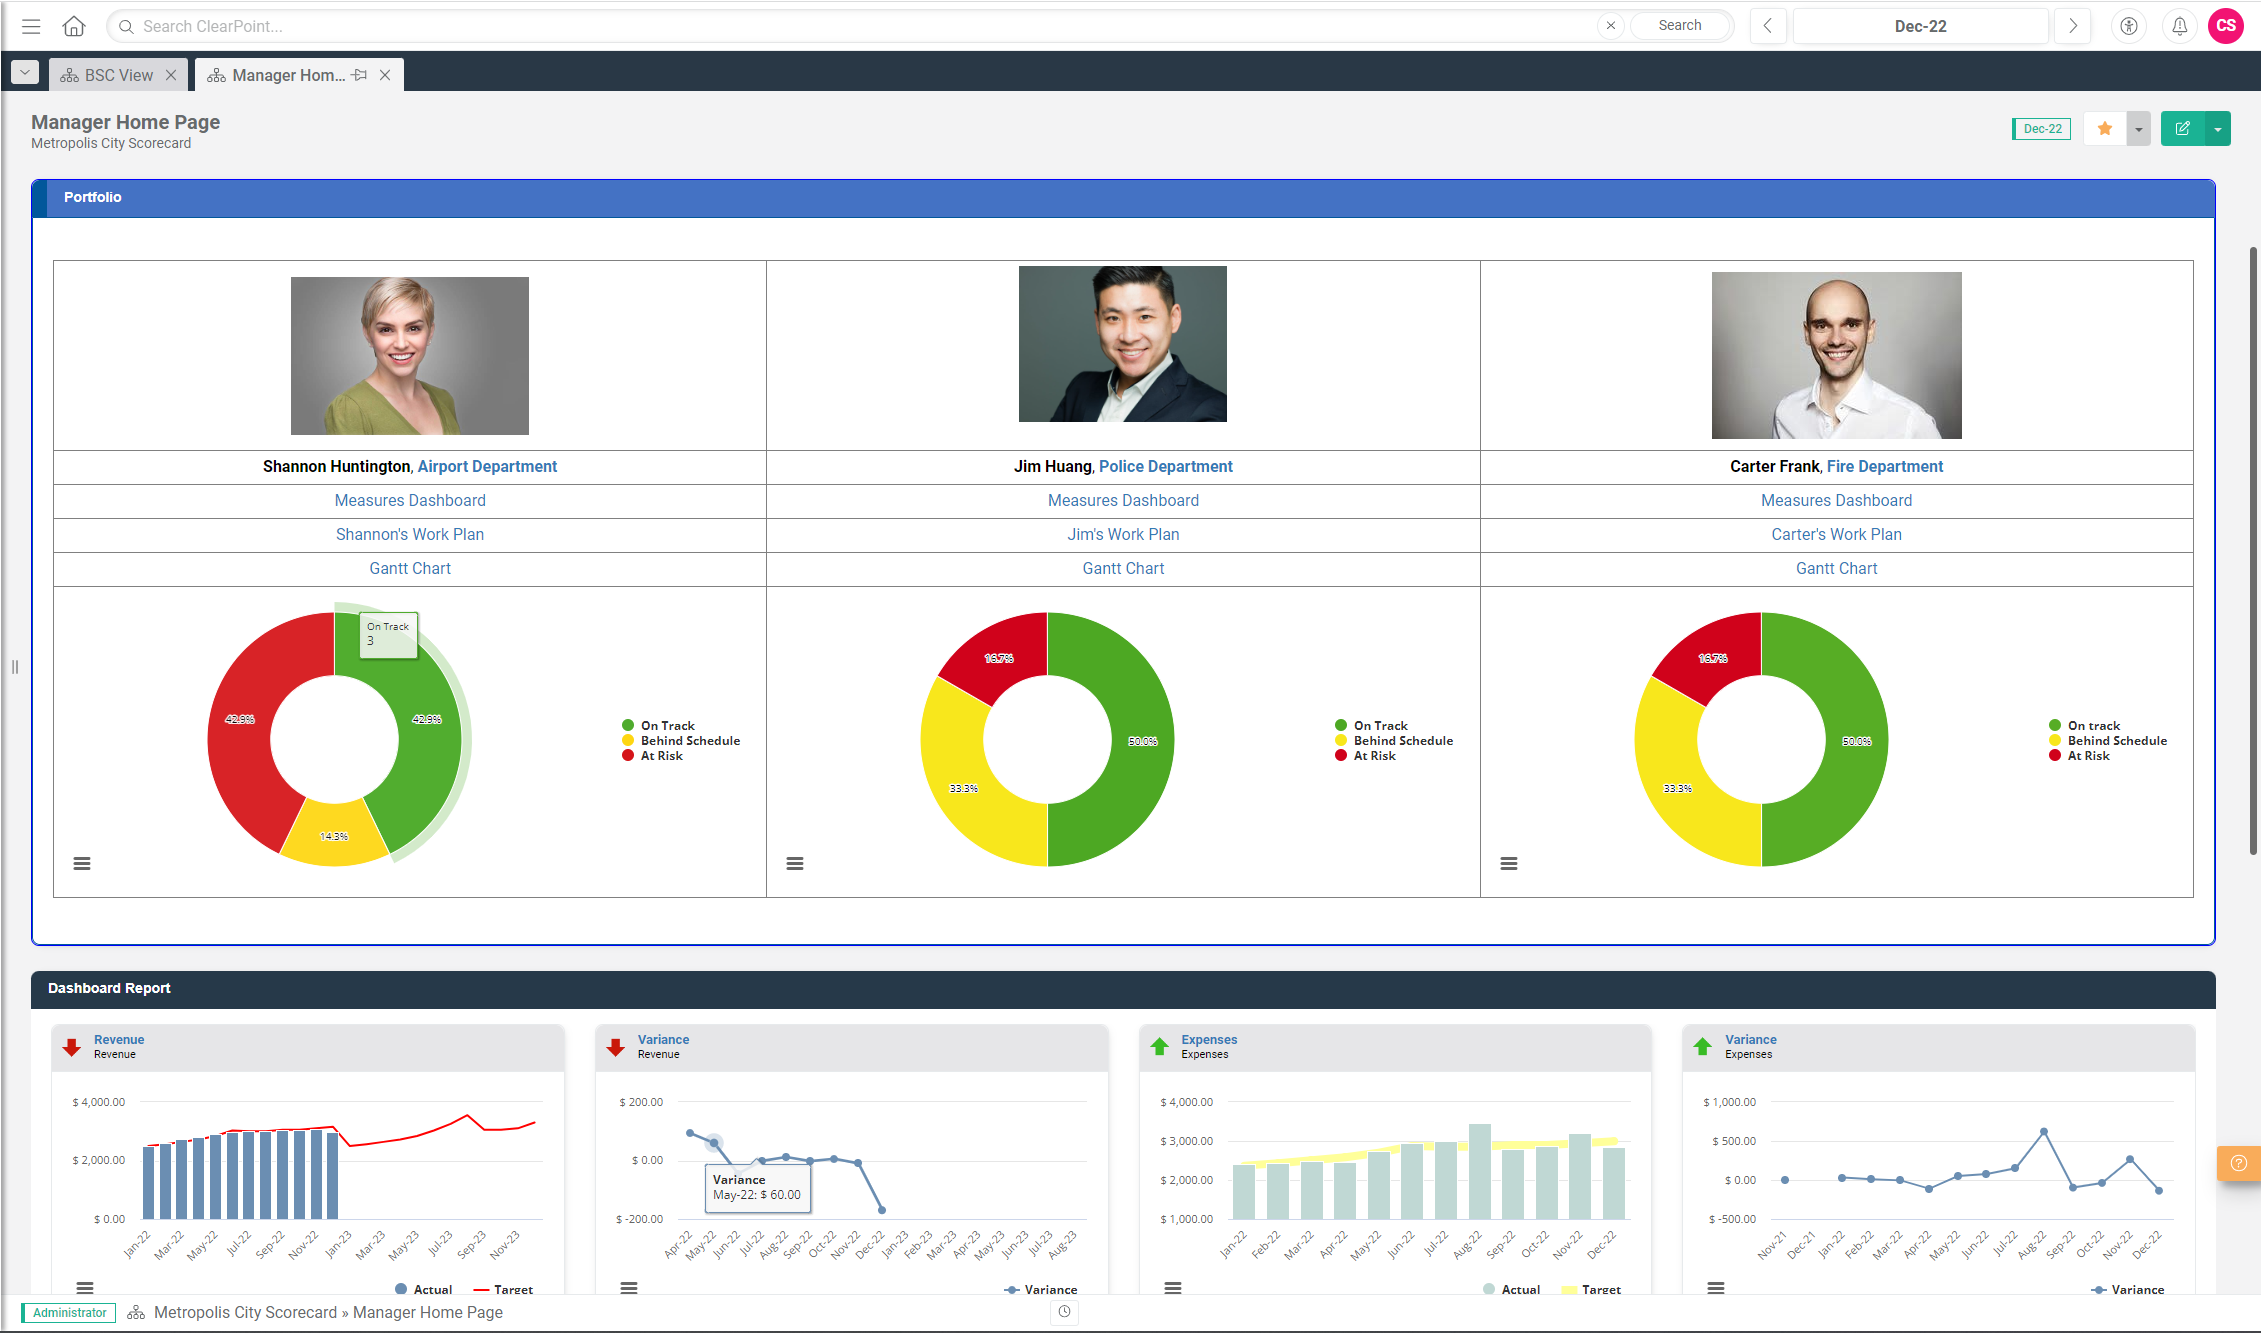
Task: Open the notifications bell
Action: [x=2179, y=26]
